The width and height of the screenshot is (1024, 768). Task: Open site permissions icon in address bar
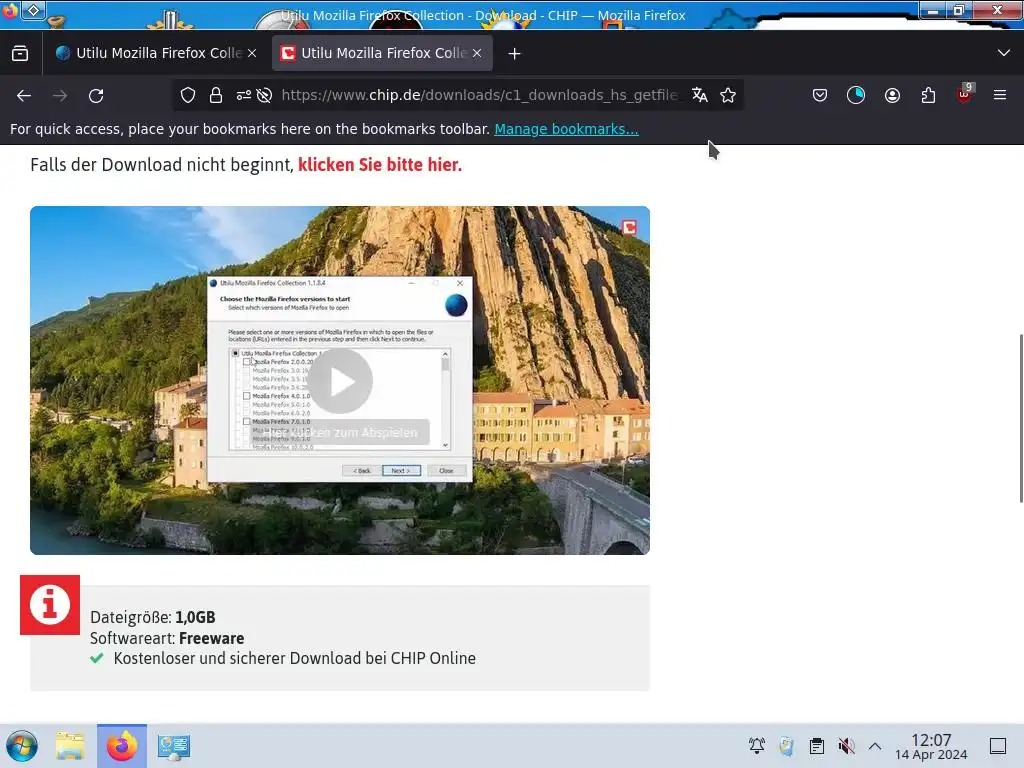pos(244,95)
